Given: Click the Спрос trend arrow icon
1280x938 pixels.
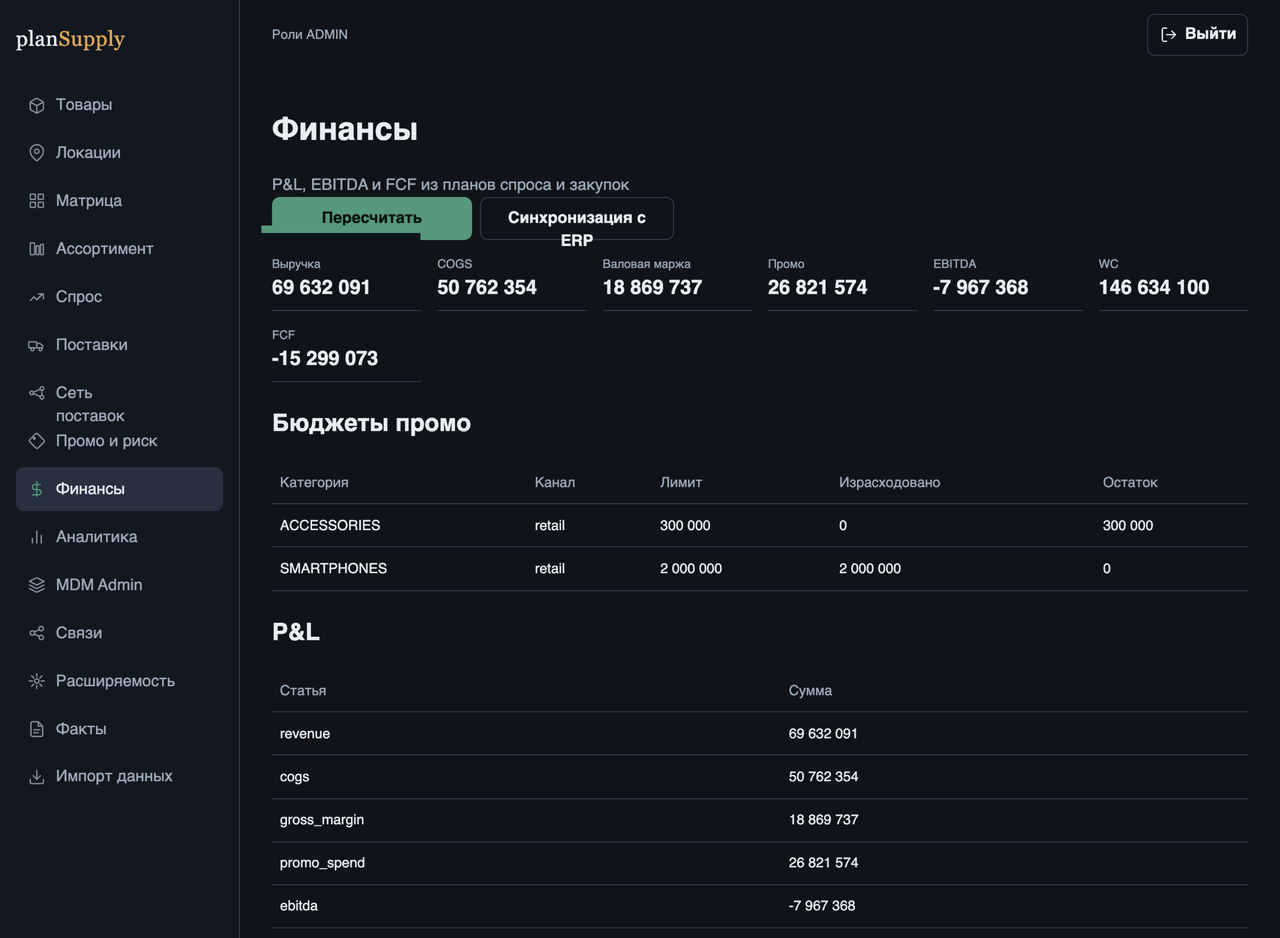Looking at the screenshot, I should click(x=37, y=297).
